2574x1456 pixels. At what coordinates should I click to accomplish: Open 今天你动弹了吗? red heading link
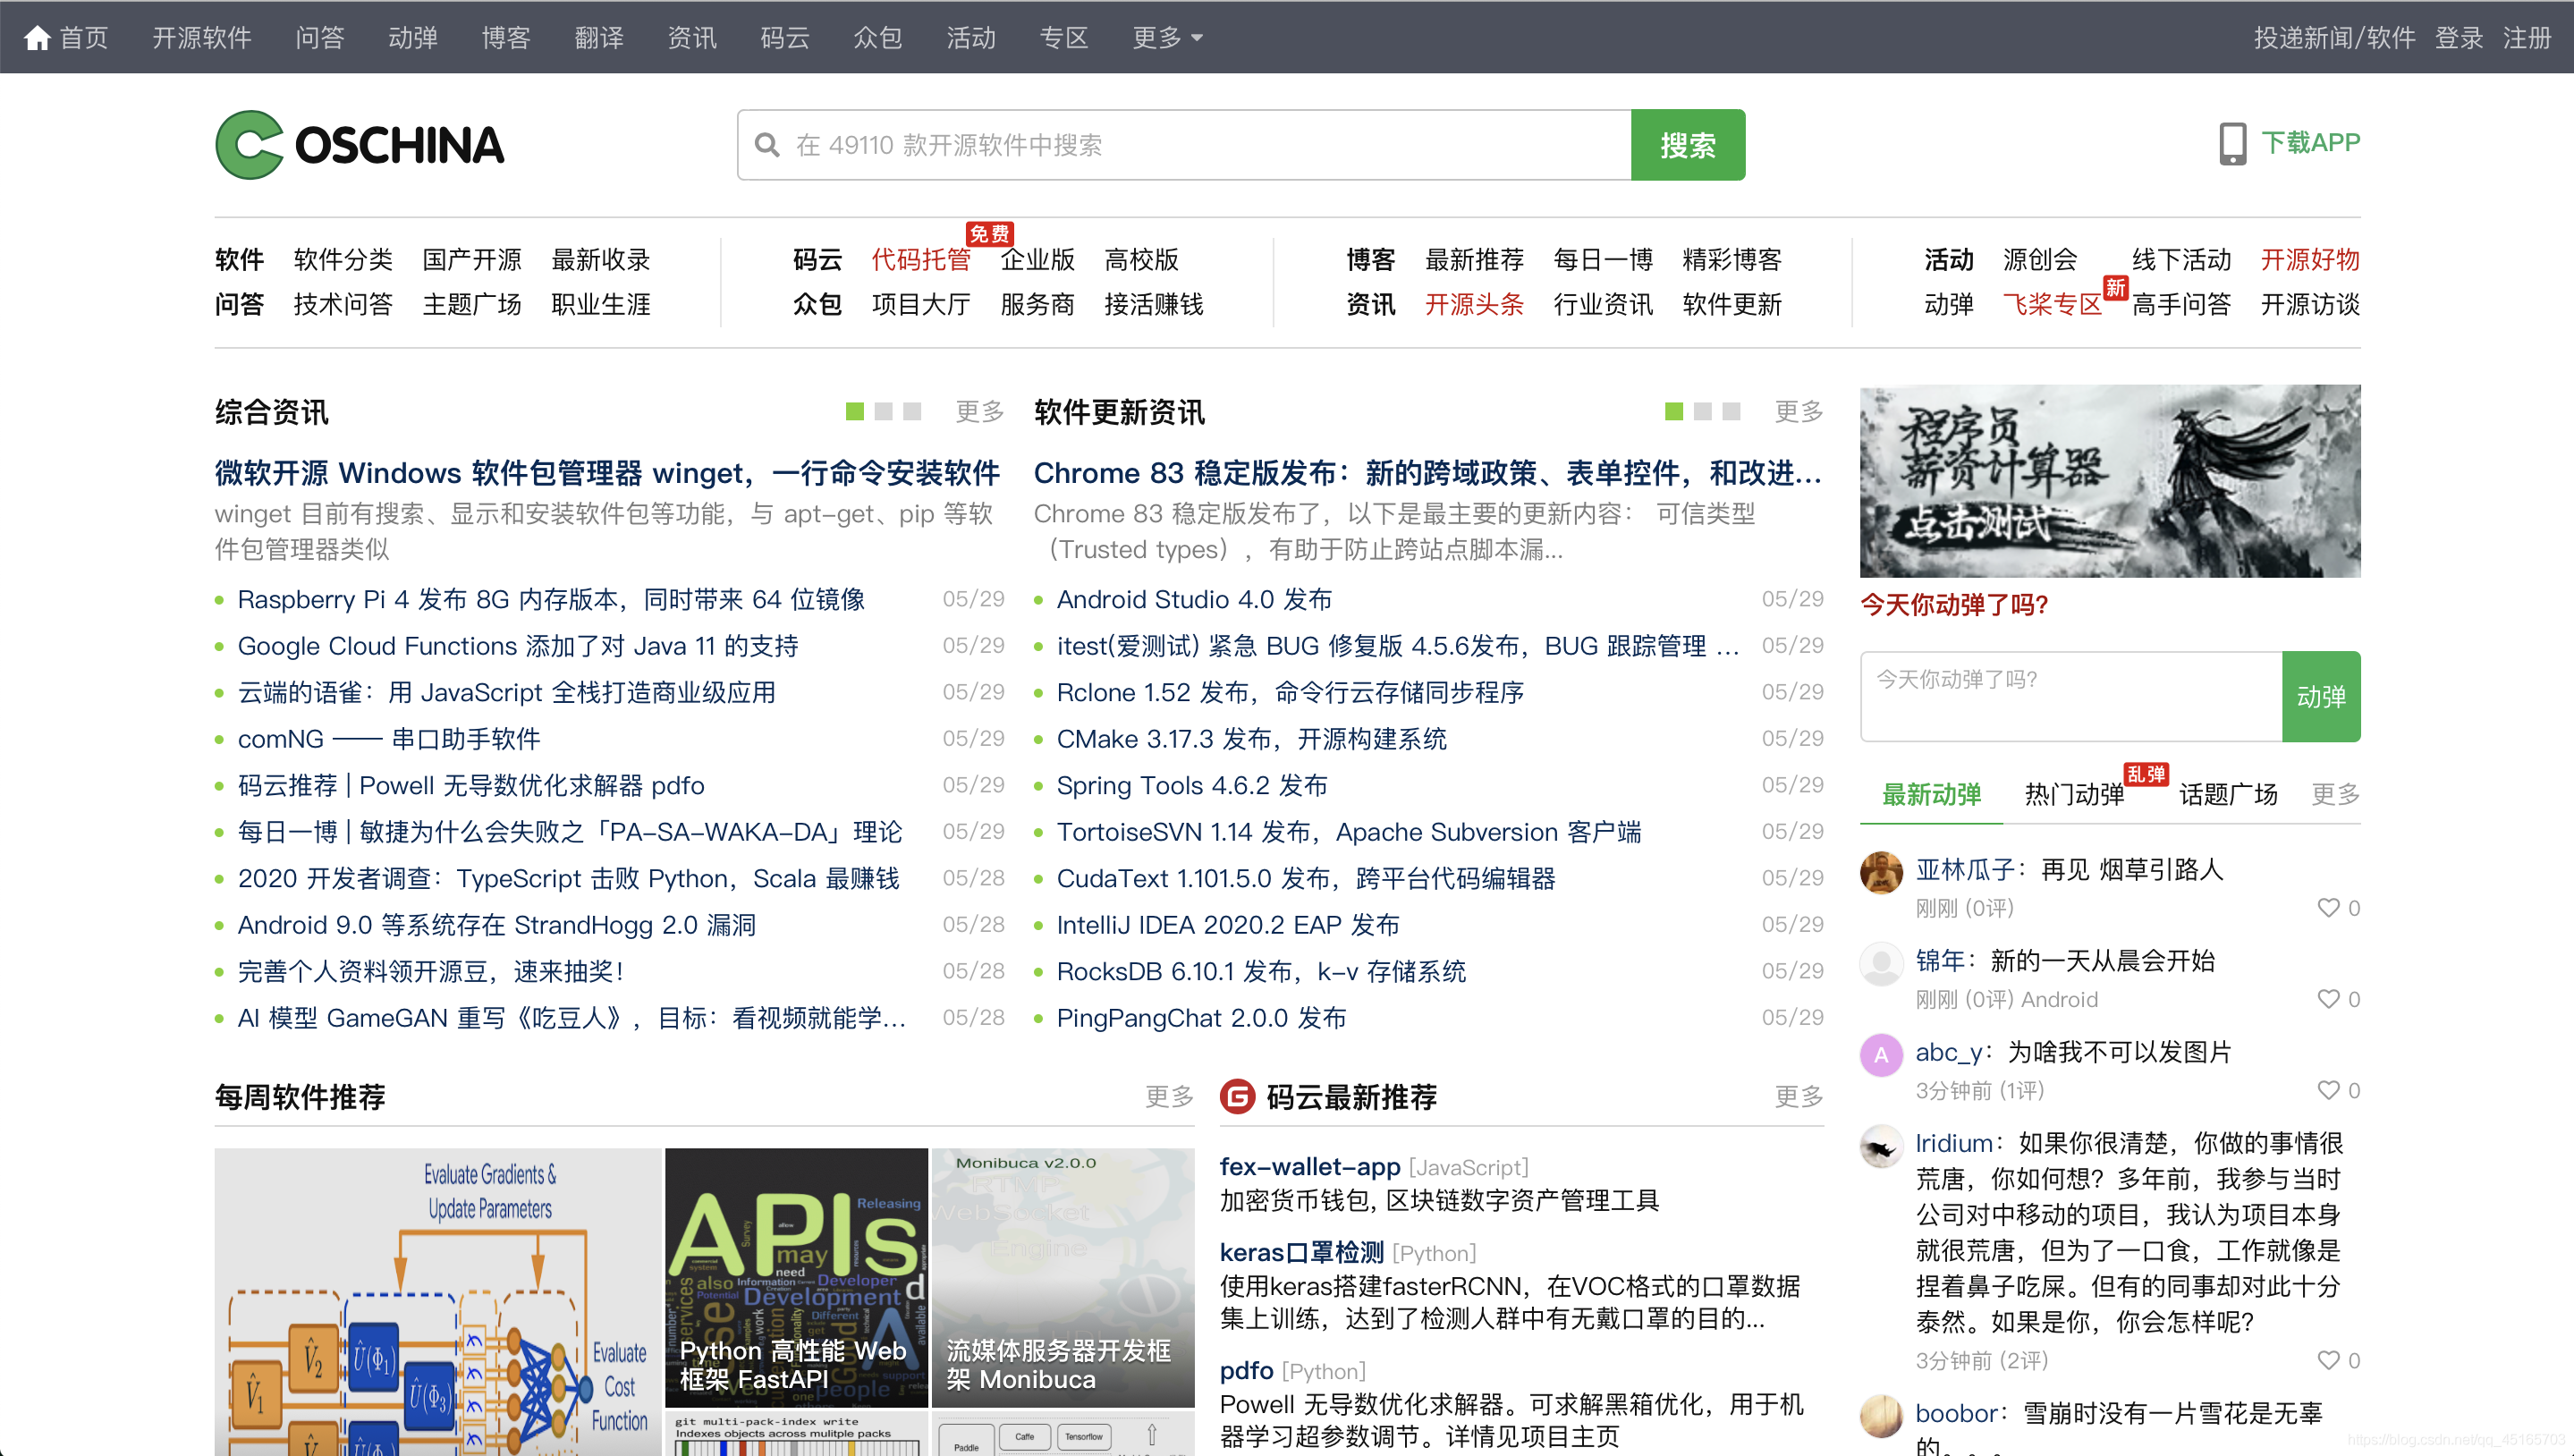tap(1955, 605)
